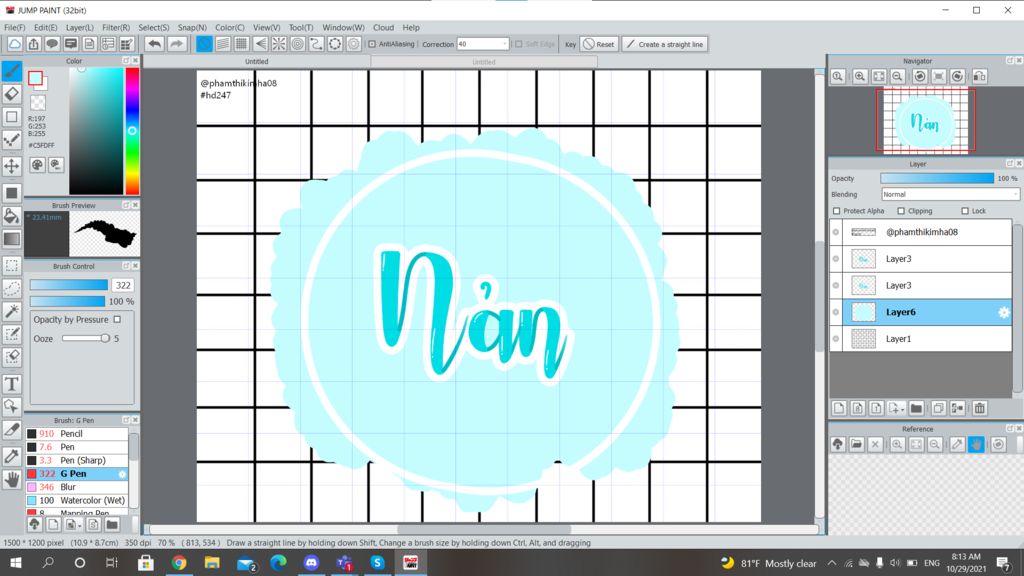Viewport: 1024px width, 576px height.
Task: Add a new color layer in the Layer panel
Action: click(839, 409)
